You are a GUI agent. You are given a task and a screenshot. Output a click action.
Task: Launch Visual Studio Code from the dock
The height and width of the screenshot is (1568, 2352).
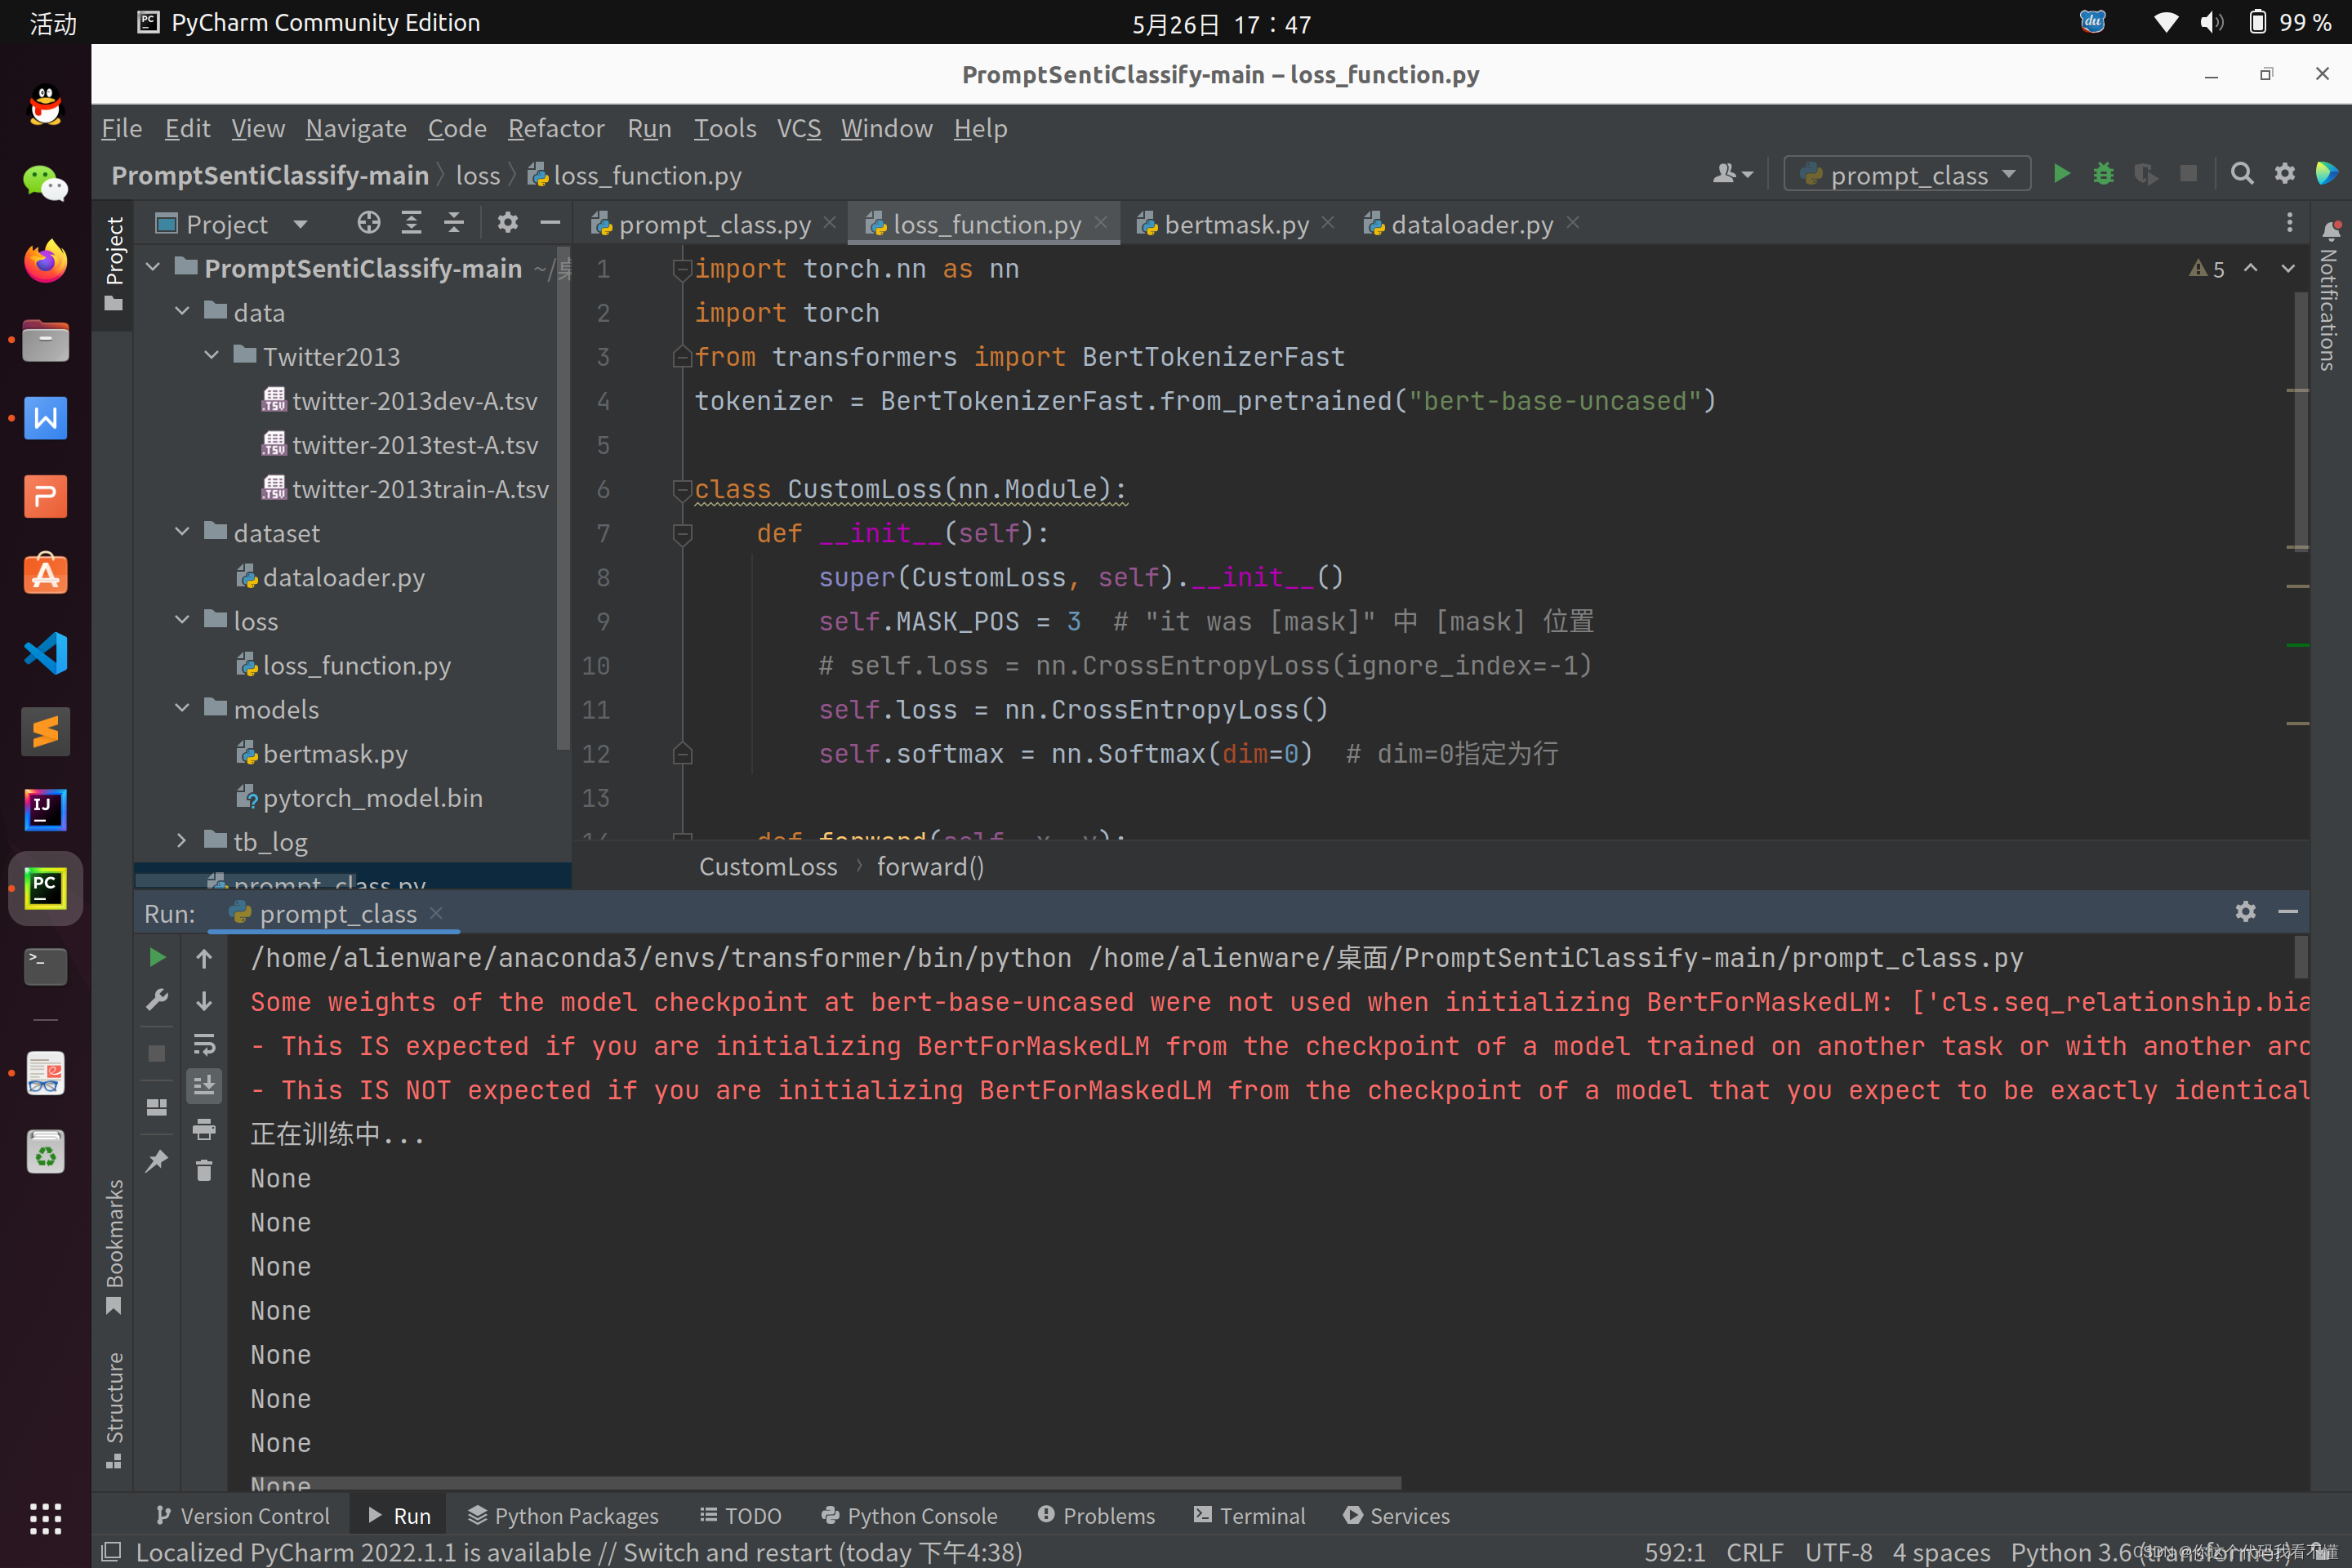pos(45,653)
